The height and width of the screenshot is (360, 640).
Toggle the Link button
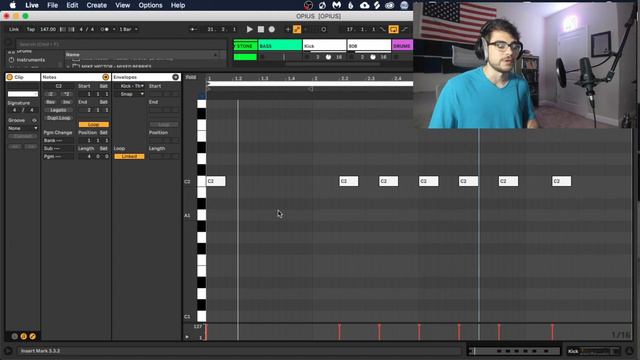[14, 29]
